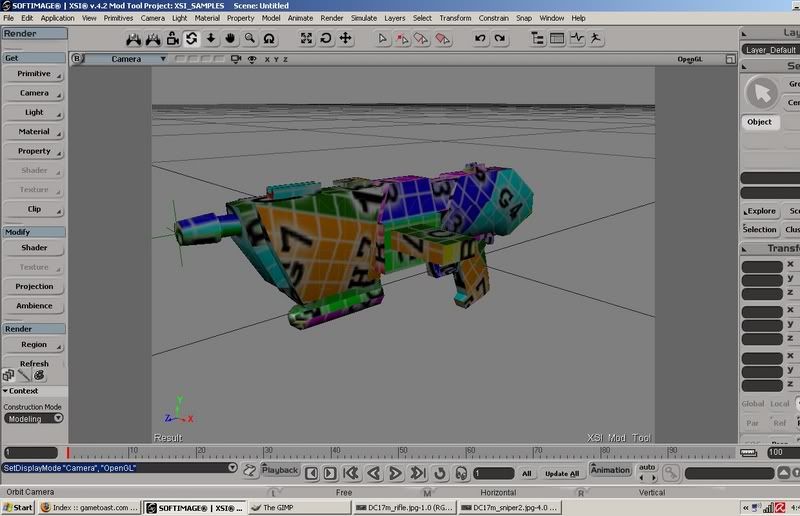Click the Explore button
The height and width of the screenshot is (516, 800).
coord(760,211)
